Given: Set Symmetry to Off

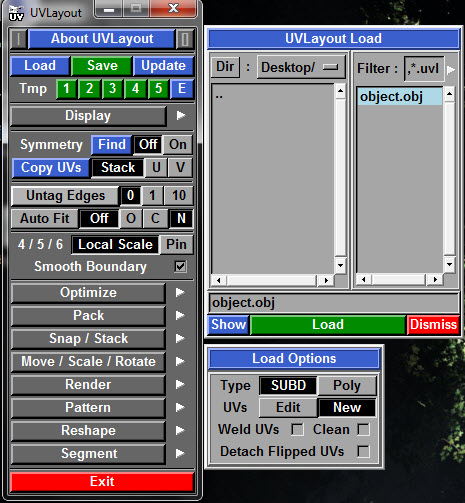Looking at the screenshot, I should point(148,145).
